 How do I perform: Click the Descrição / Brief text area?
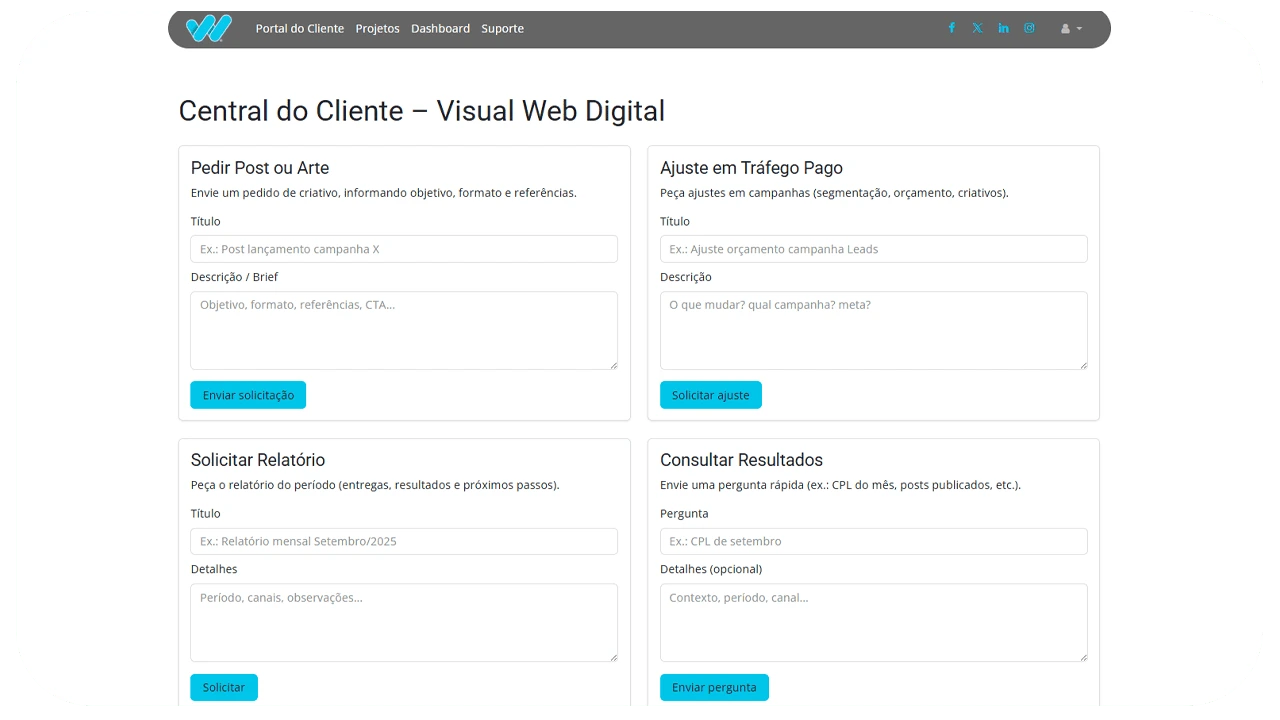tap(404, 330)
